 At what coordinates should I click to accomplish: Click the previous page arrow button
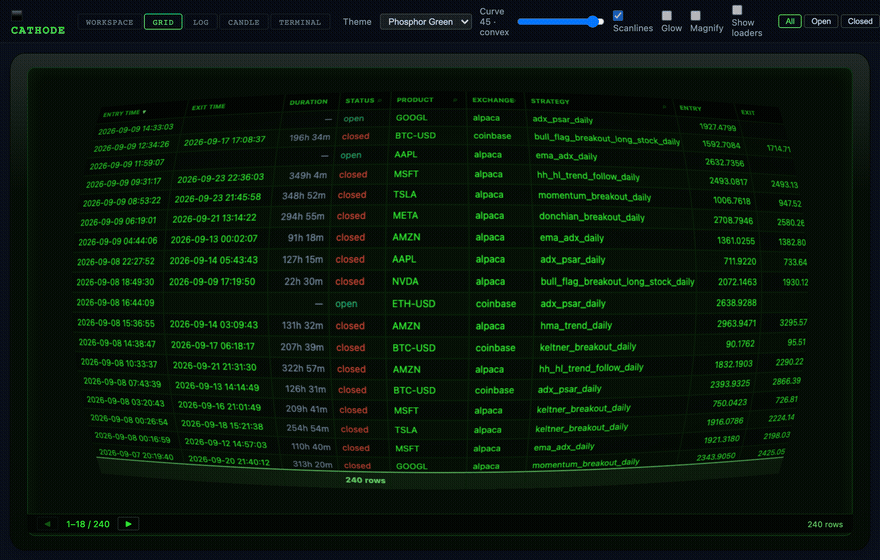48,524
